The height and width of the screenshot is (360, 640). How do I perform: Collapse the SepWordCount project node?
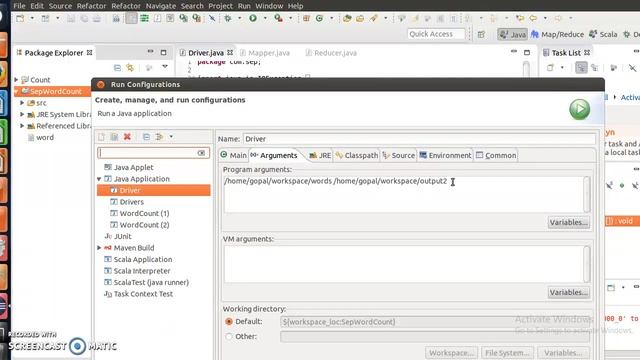[16, 91]
